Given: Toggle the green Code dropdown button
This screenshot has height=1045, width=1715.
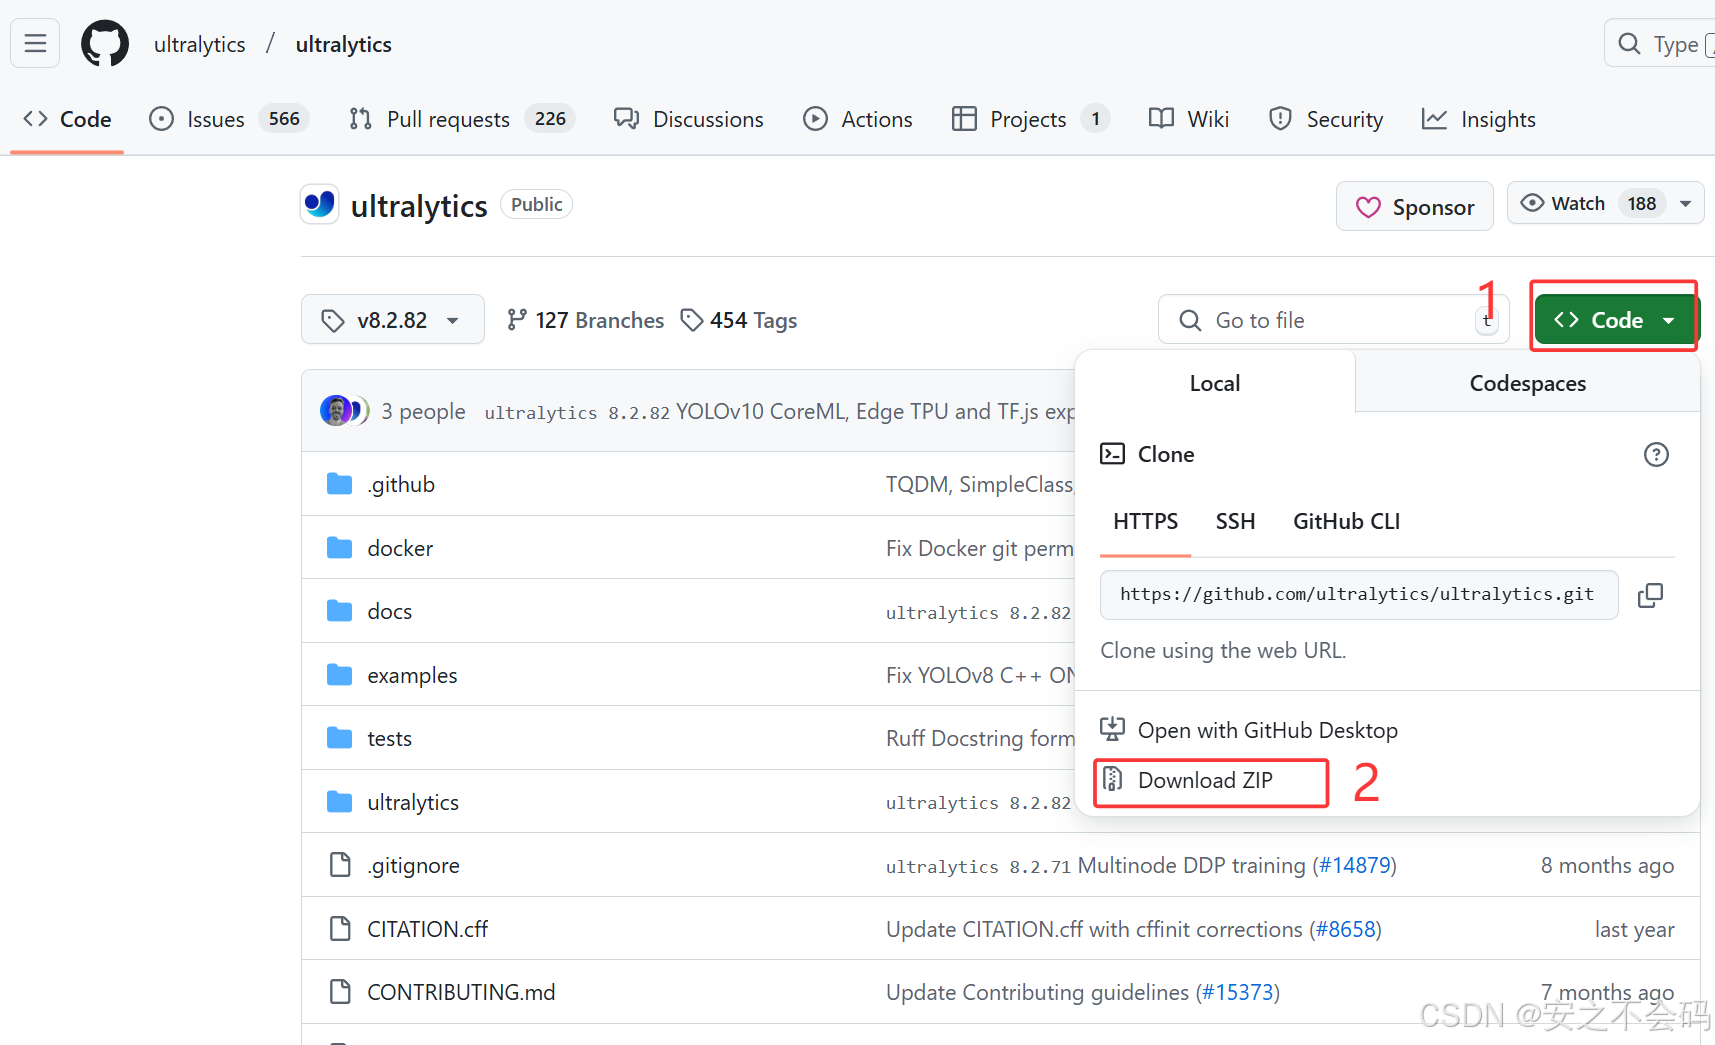Looking at the screenshot, I should 1615,320.
